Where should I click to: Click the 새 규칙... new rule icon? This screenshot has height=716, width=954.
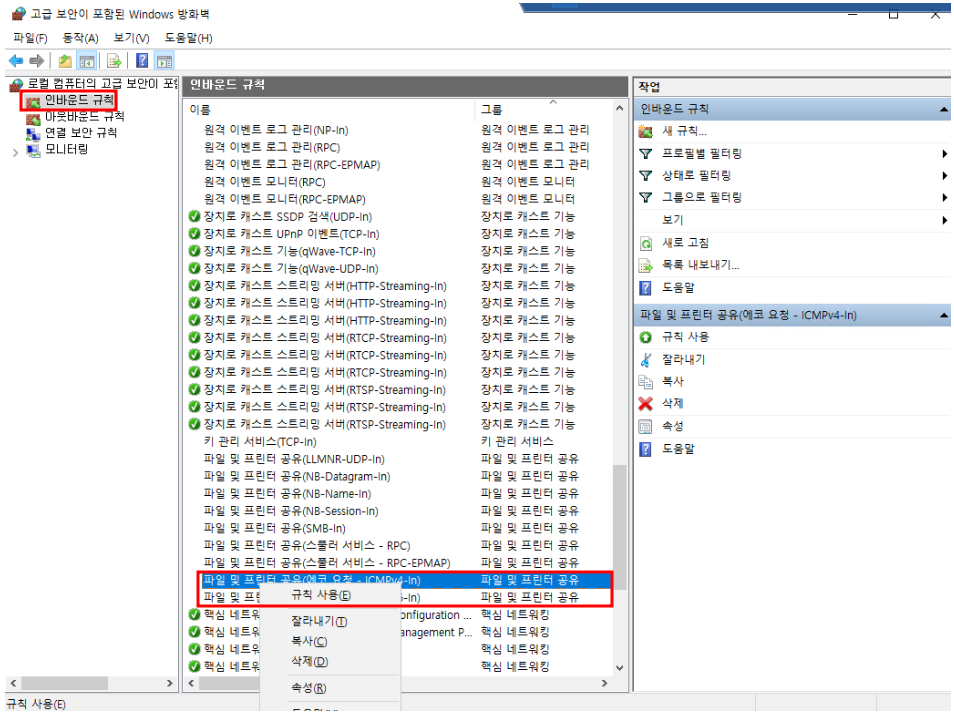pos(646,131)
